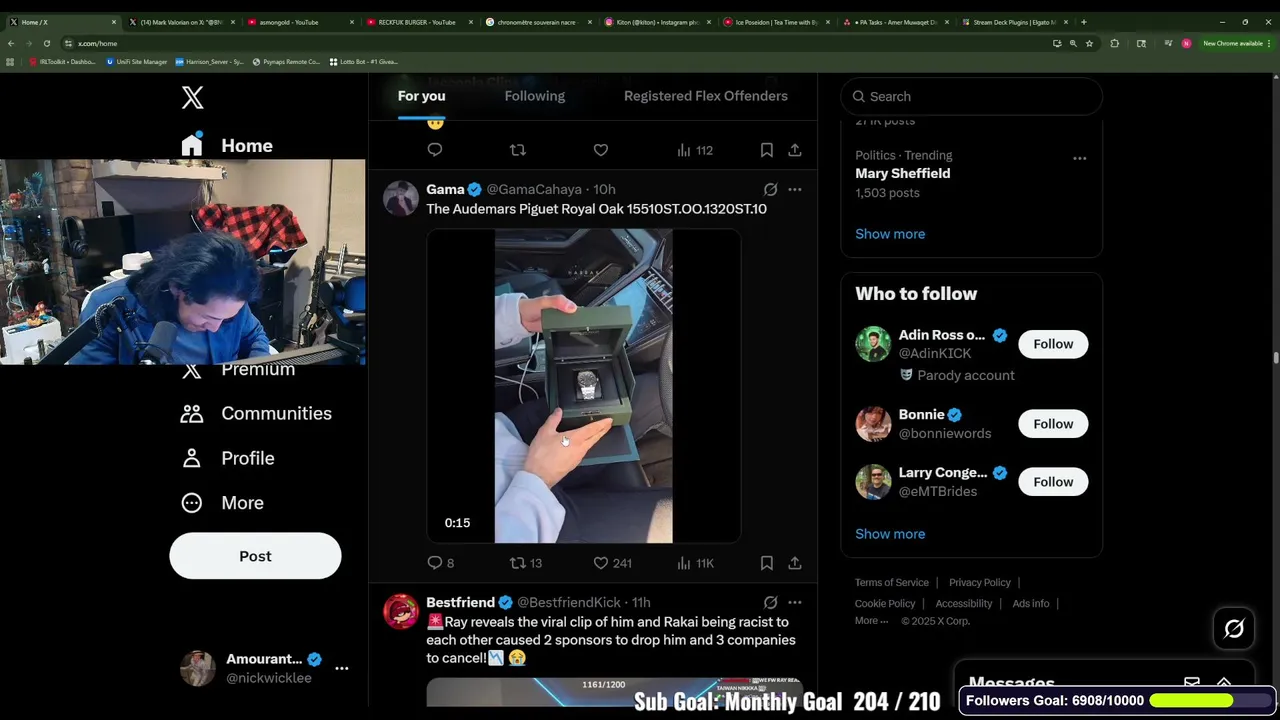Screen dimensions: 1280x720
Task: Open Adin Ross profile avatar
Action: [x=873, y=344]
